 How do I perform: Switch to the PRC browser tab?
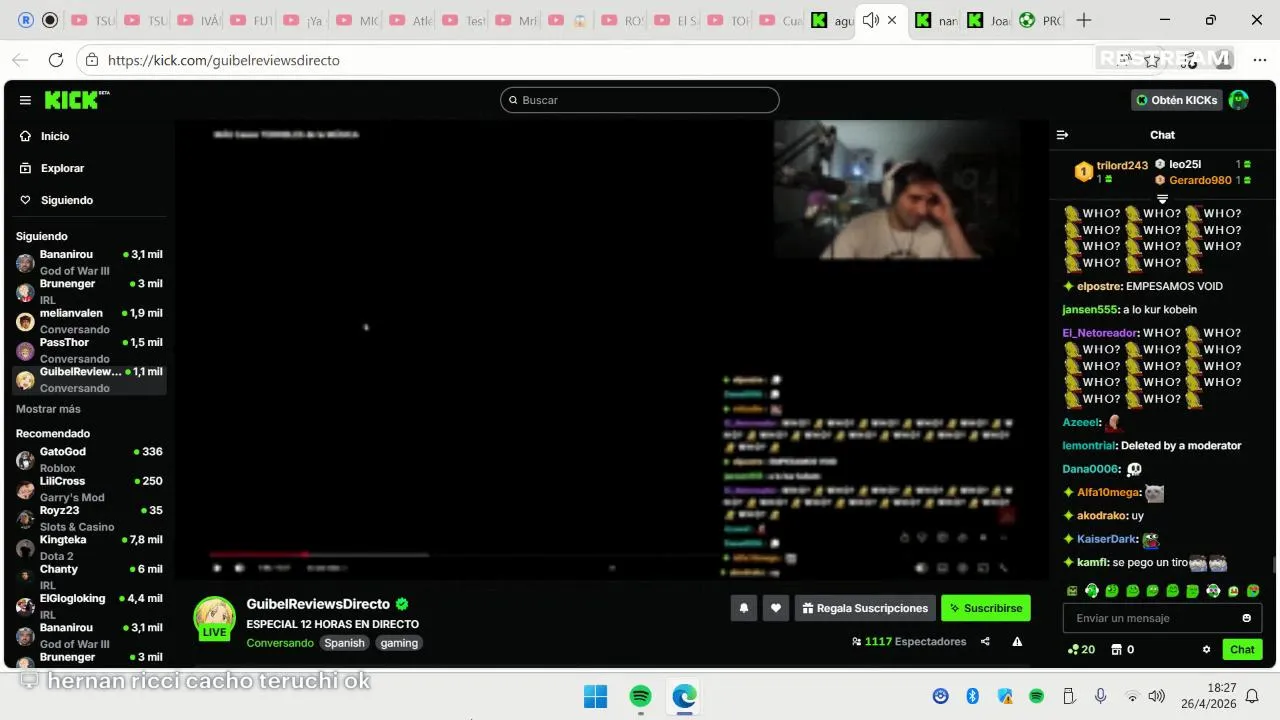click(x=1041, y=20)
